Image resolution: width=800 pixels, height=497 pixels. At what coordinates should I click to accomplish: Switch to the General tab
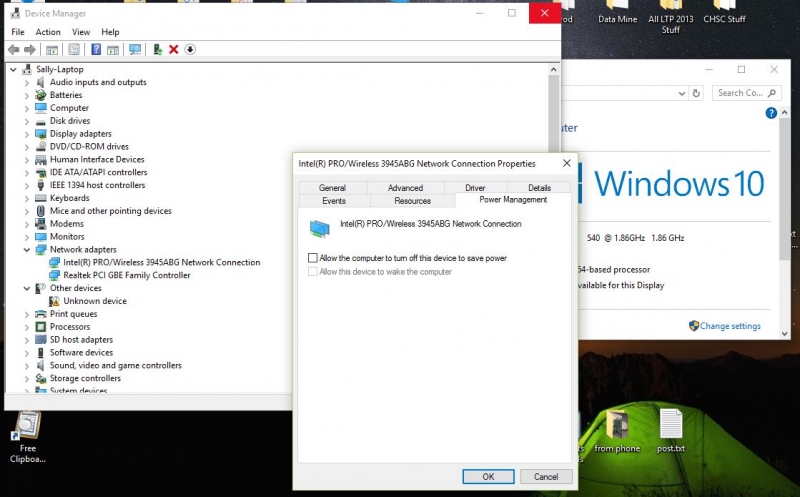coord(332,188)
